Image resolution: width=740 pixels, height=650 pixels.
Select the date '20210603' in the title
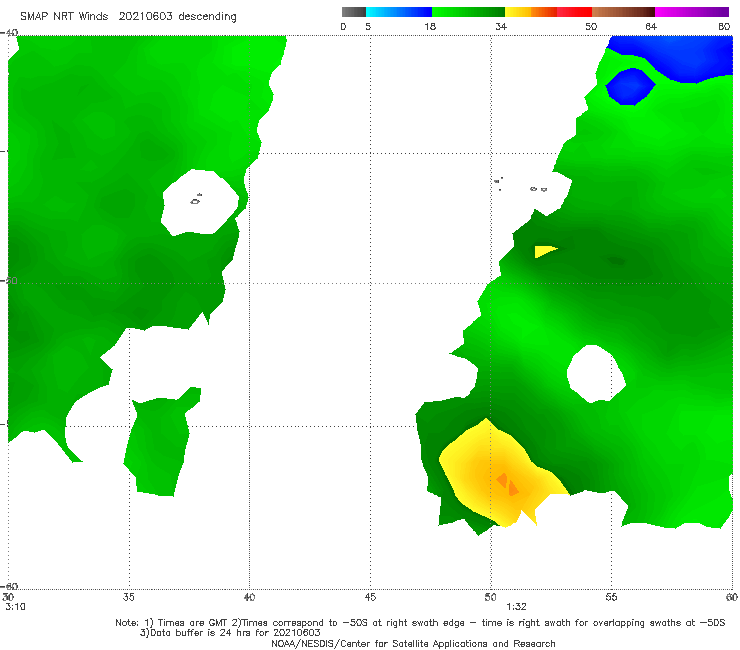pos(145,17)
